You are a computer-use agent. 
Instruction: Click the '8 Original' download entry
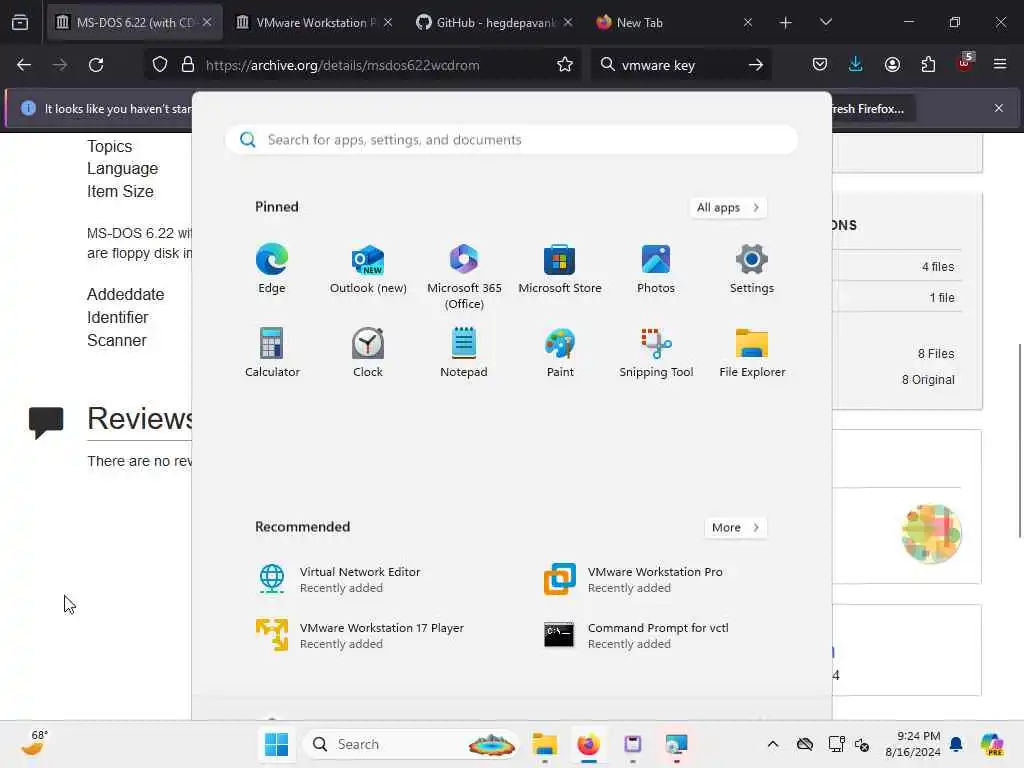[928, 379]
